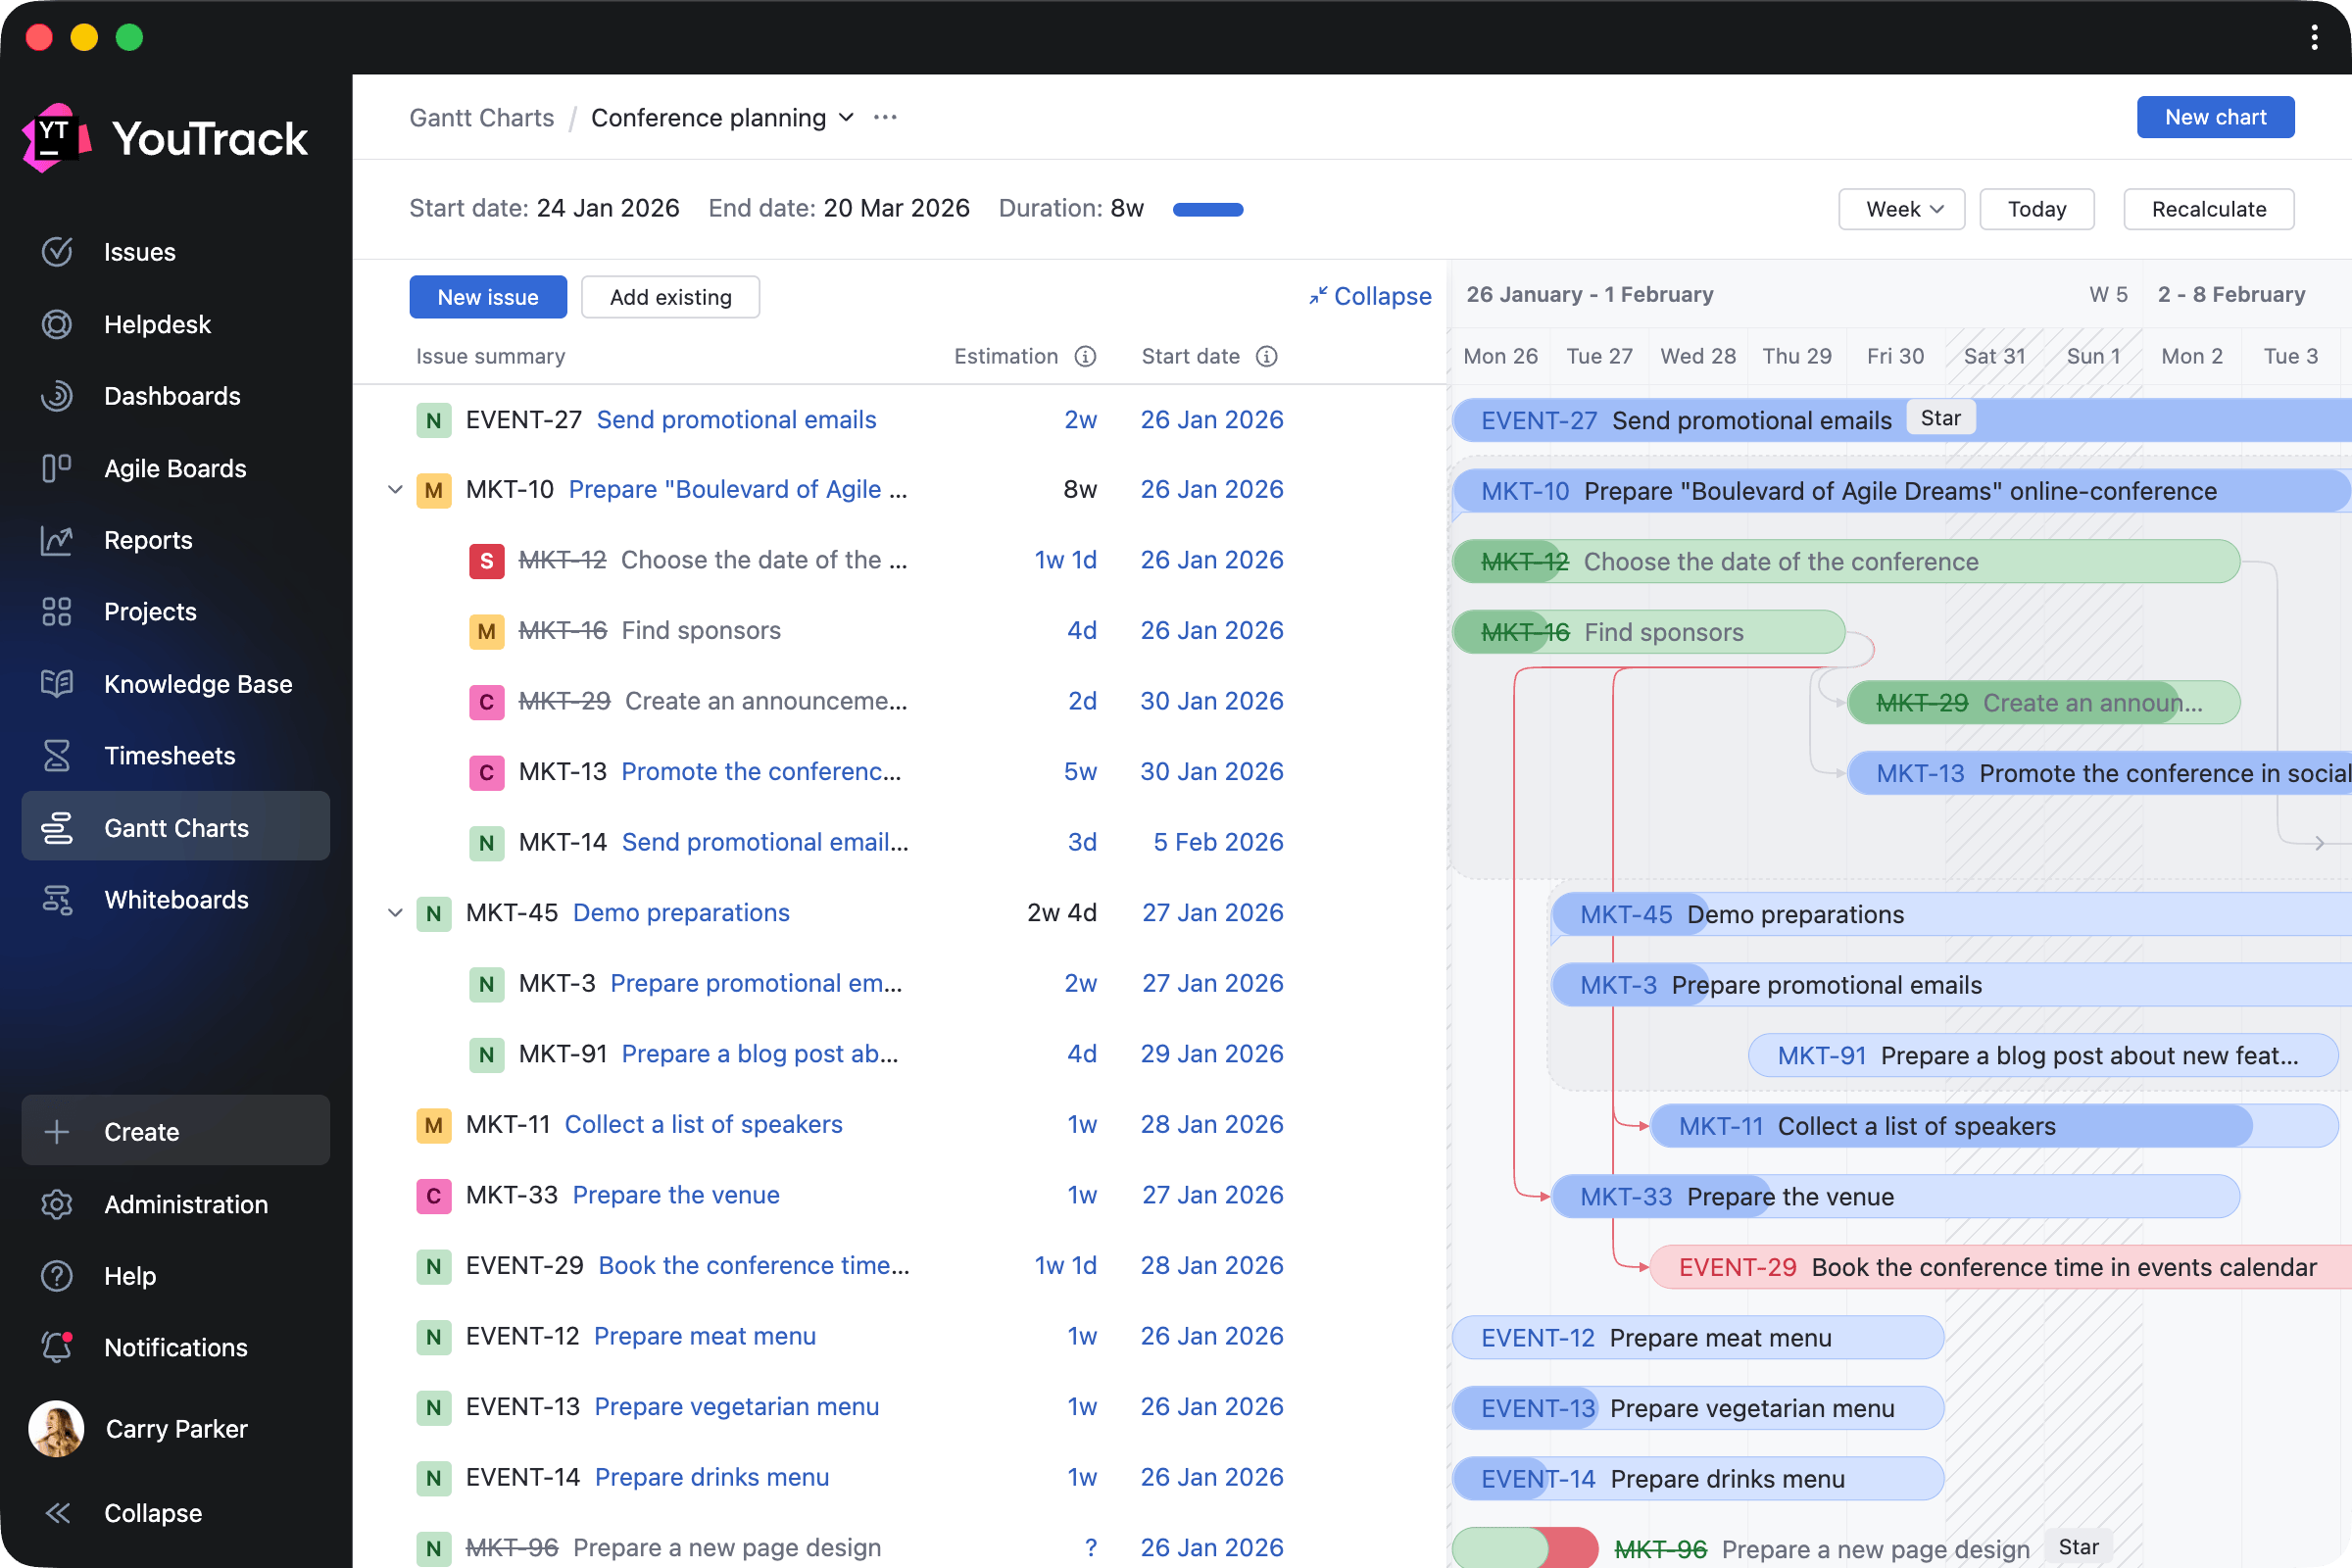Image resolution: width=2352 pixels, height=1568 pixels.
Task: Open Administration gear icon
Action: (x=57, y=1204)
